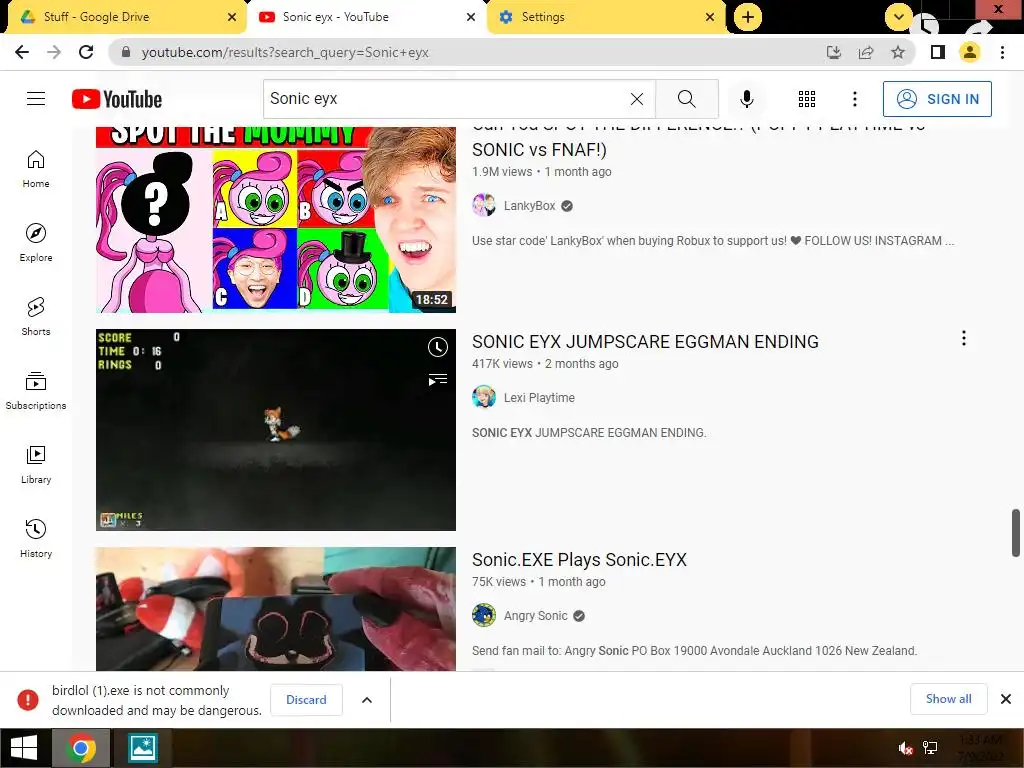Bookmark this page with the star icon
1024x768 pixels.
(x=898, y=52)
